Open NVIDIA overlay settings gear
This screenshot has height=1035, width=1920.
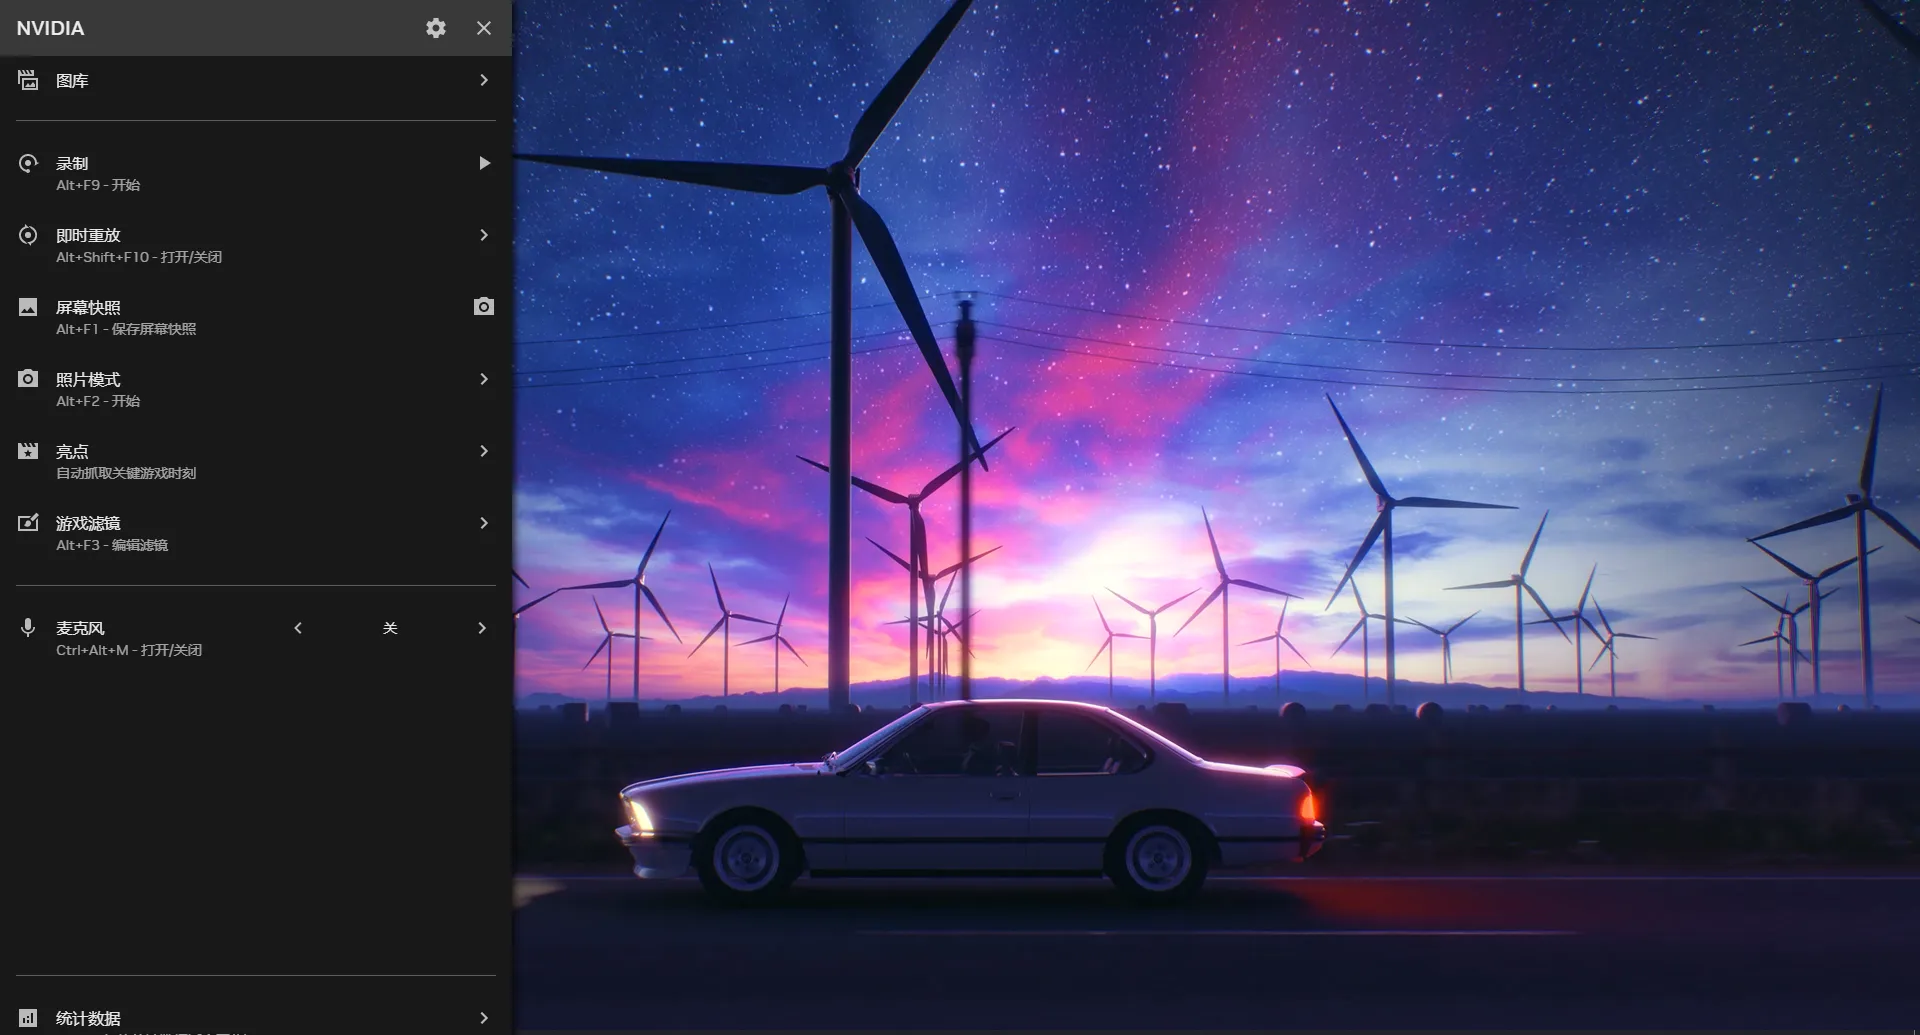pyautogui.click(x=435, y=28)
